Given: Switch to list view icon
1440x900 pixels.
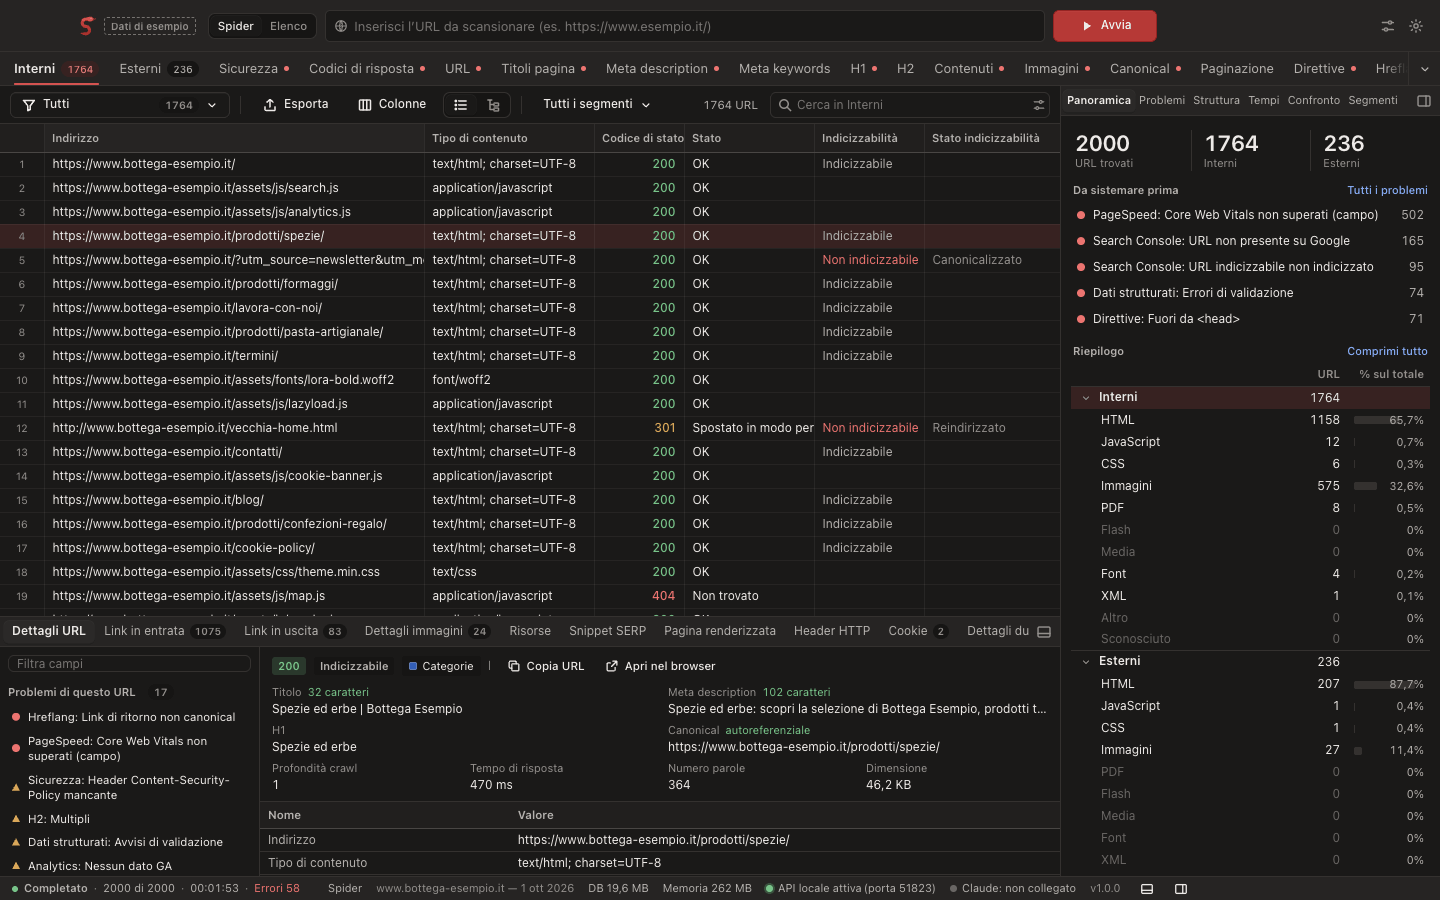Looking at the screenshot, I should [461, 105].
